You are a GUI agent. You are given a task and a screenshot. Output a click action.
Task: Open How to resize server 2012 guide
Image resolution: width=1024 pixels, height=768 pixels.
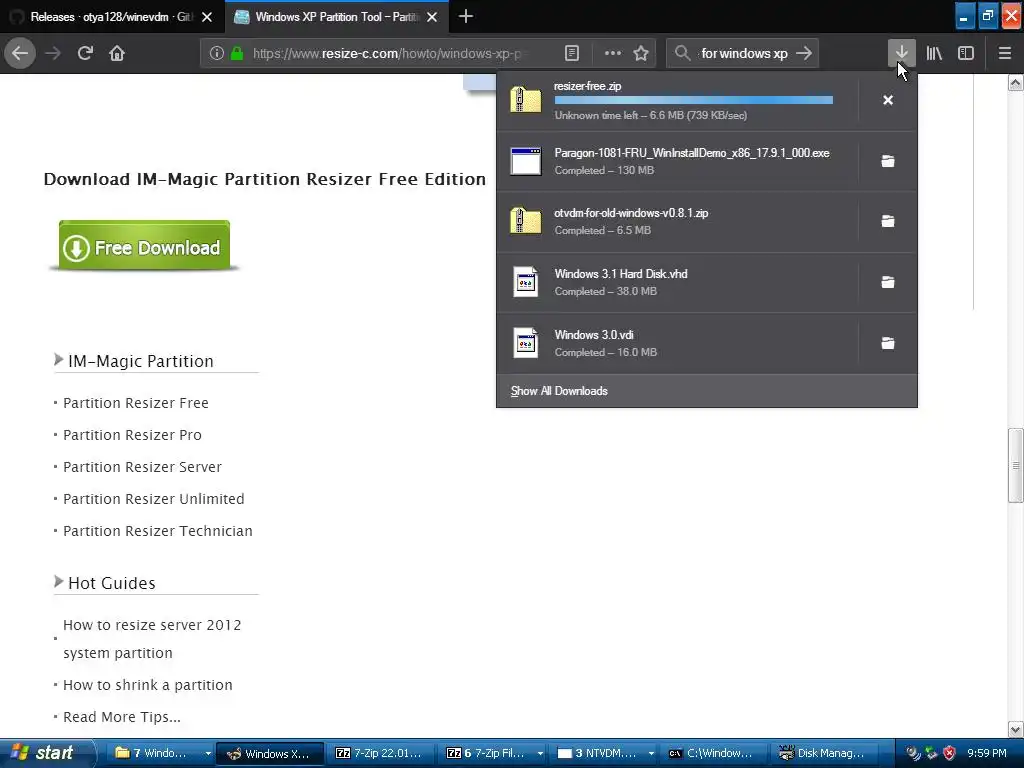[152, 639]
